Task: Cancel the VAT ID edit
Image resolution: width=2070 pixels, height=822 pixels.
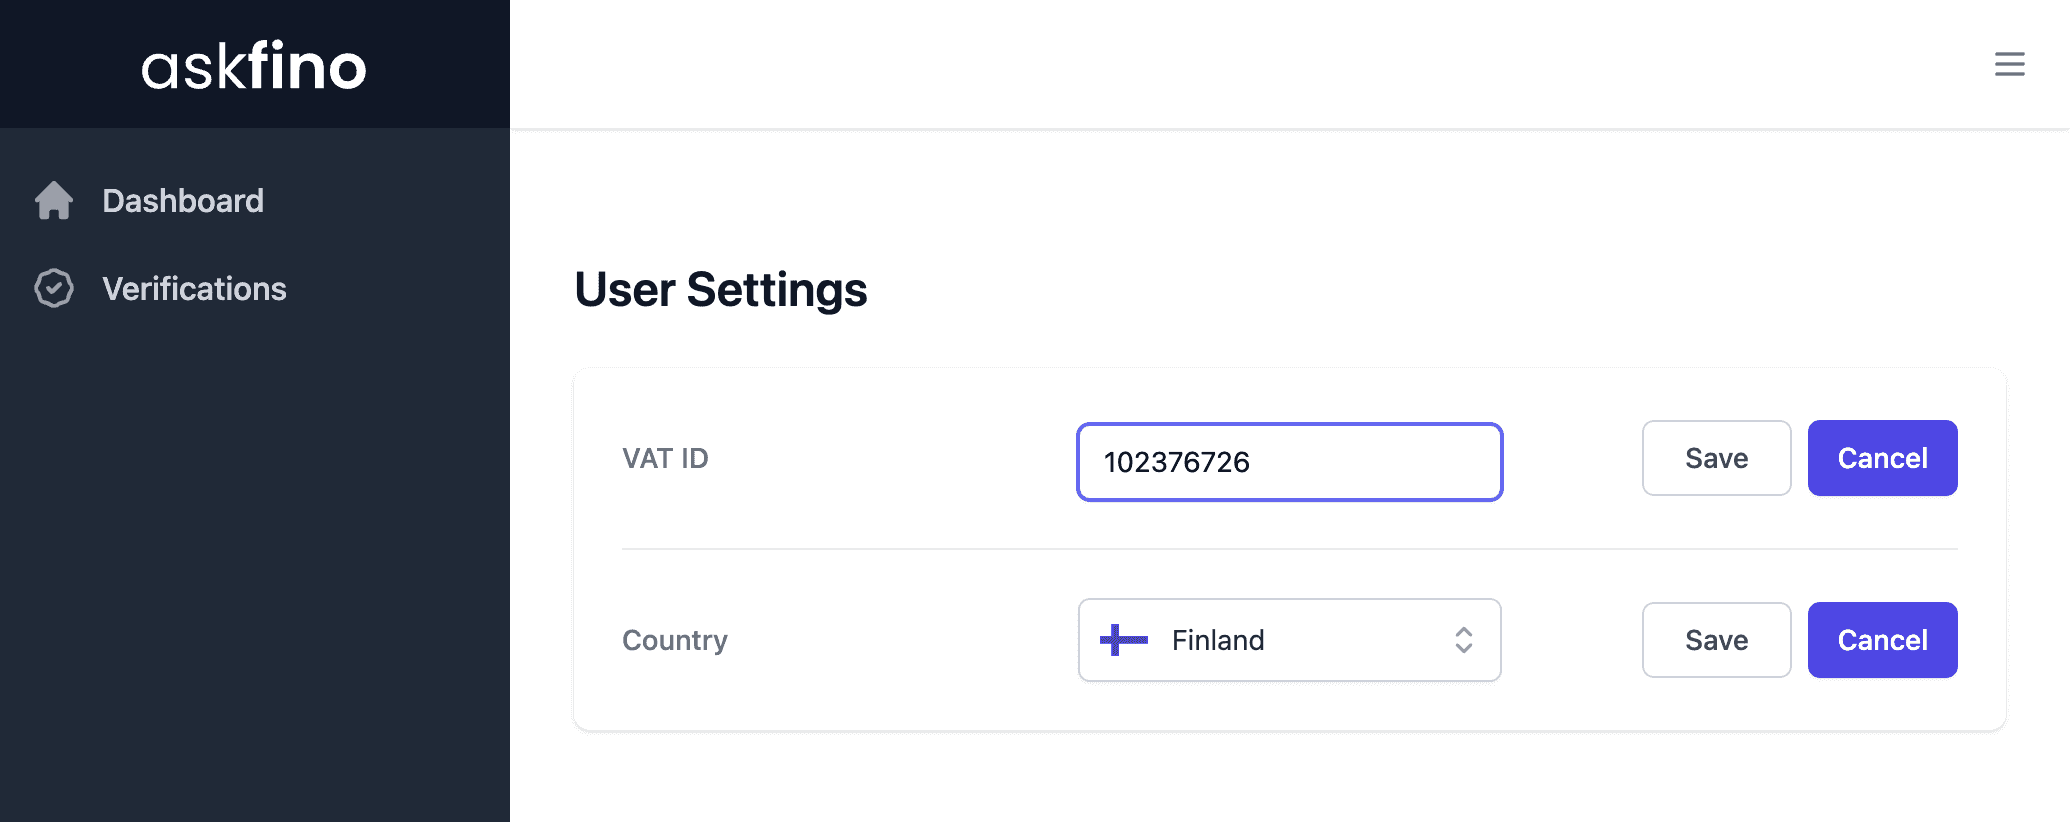Action: click(x=1882, y=458)
